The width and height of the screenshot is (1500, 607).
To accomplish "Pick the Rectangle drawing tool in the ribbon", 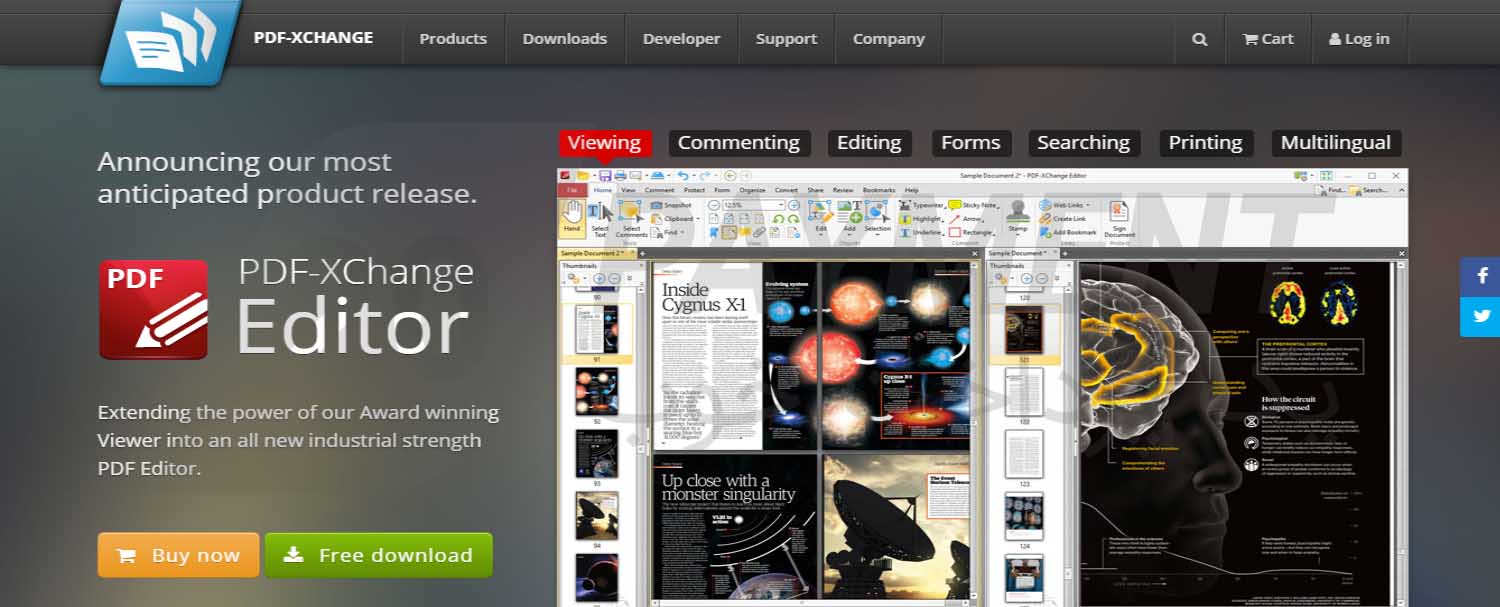I will coord(972,232).
